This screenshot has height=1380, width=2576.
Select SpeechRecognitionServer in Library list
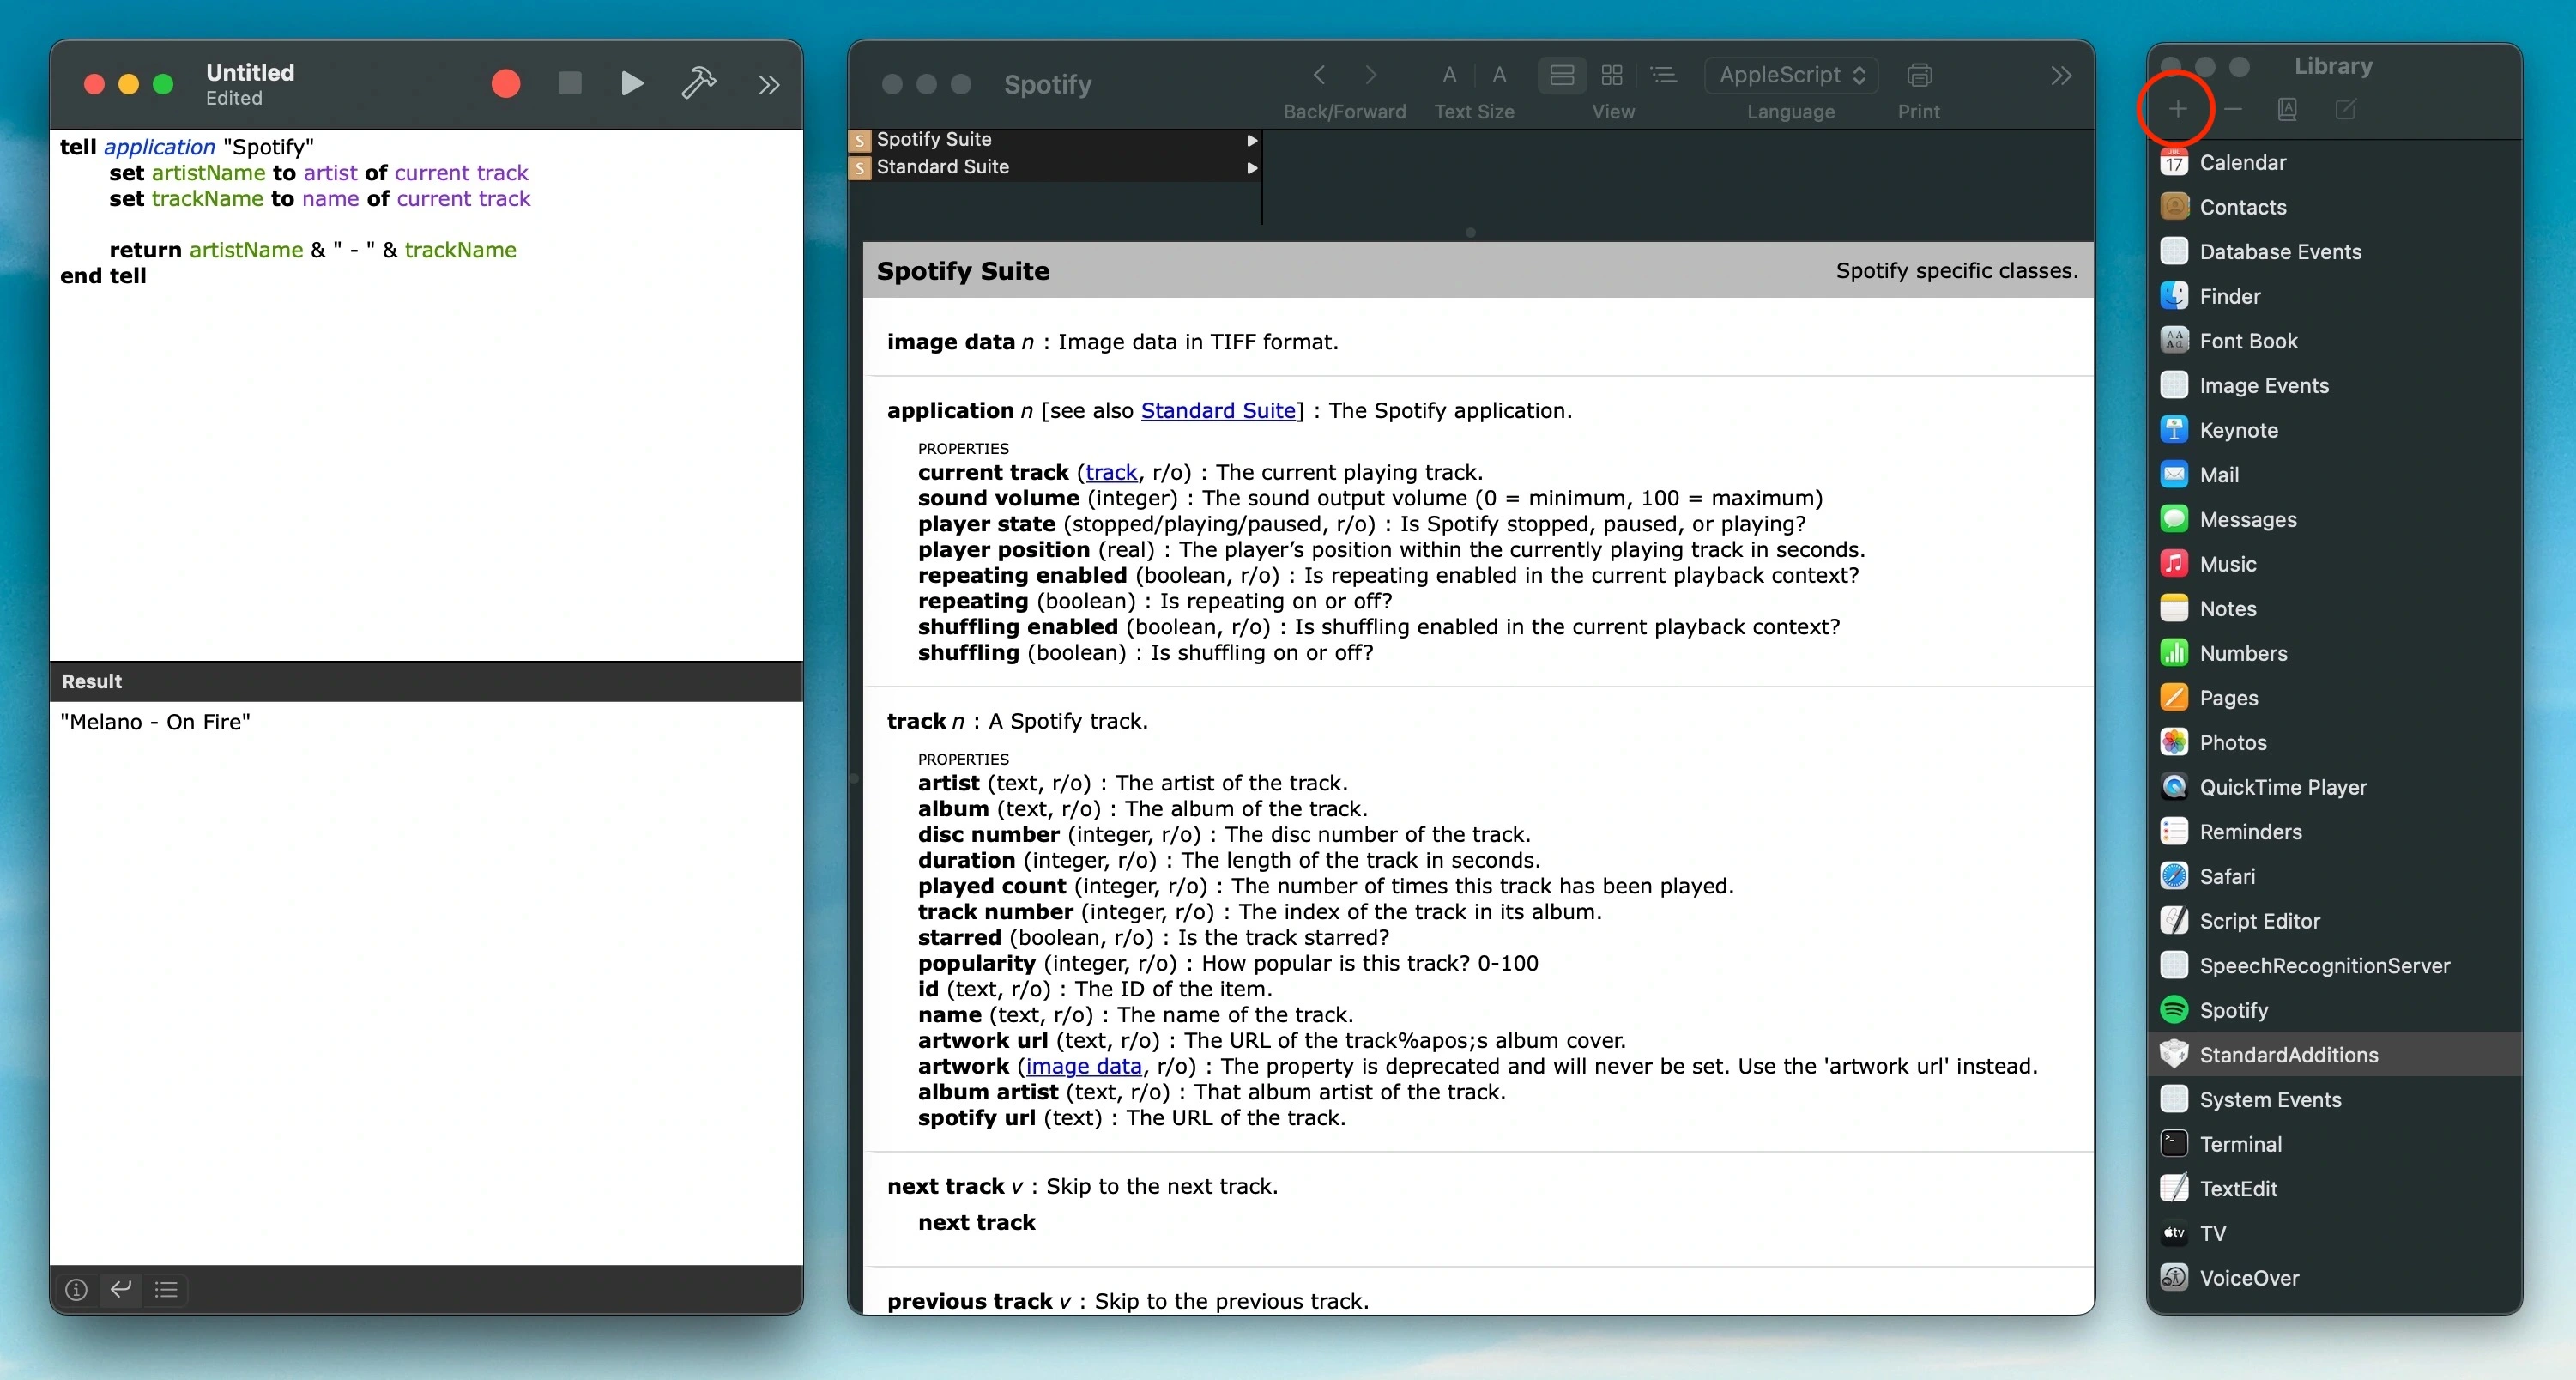2334,966
